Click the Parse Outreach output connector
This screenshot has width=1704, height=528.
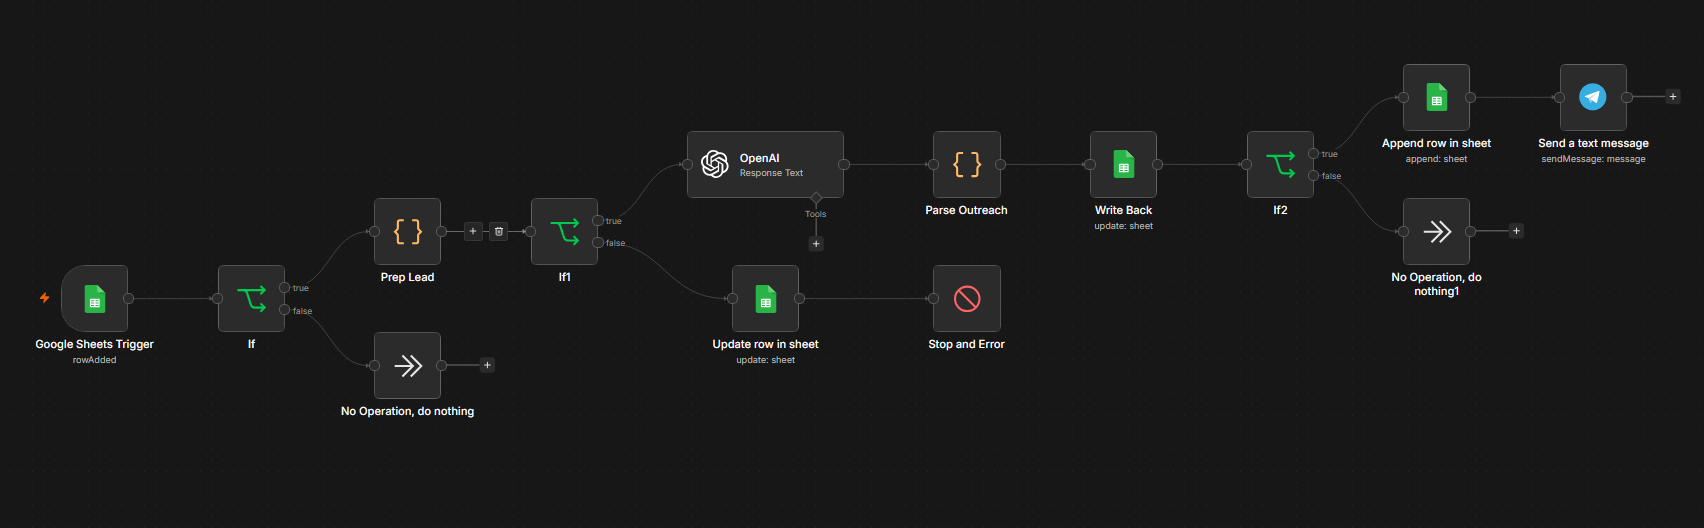1000,164
